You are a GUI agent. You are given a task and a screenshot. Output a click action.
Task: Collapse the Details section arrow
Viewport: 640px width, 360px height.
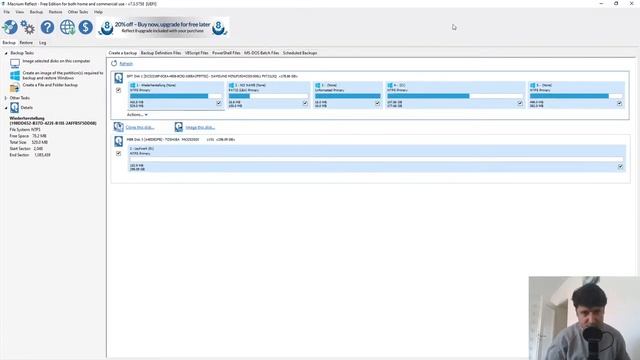(x=6, y=108)
